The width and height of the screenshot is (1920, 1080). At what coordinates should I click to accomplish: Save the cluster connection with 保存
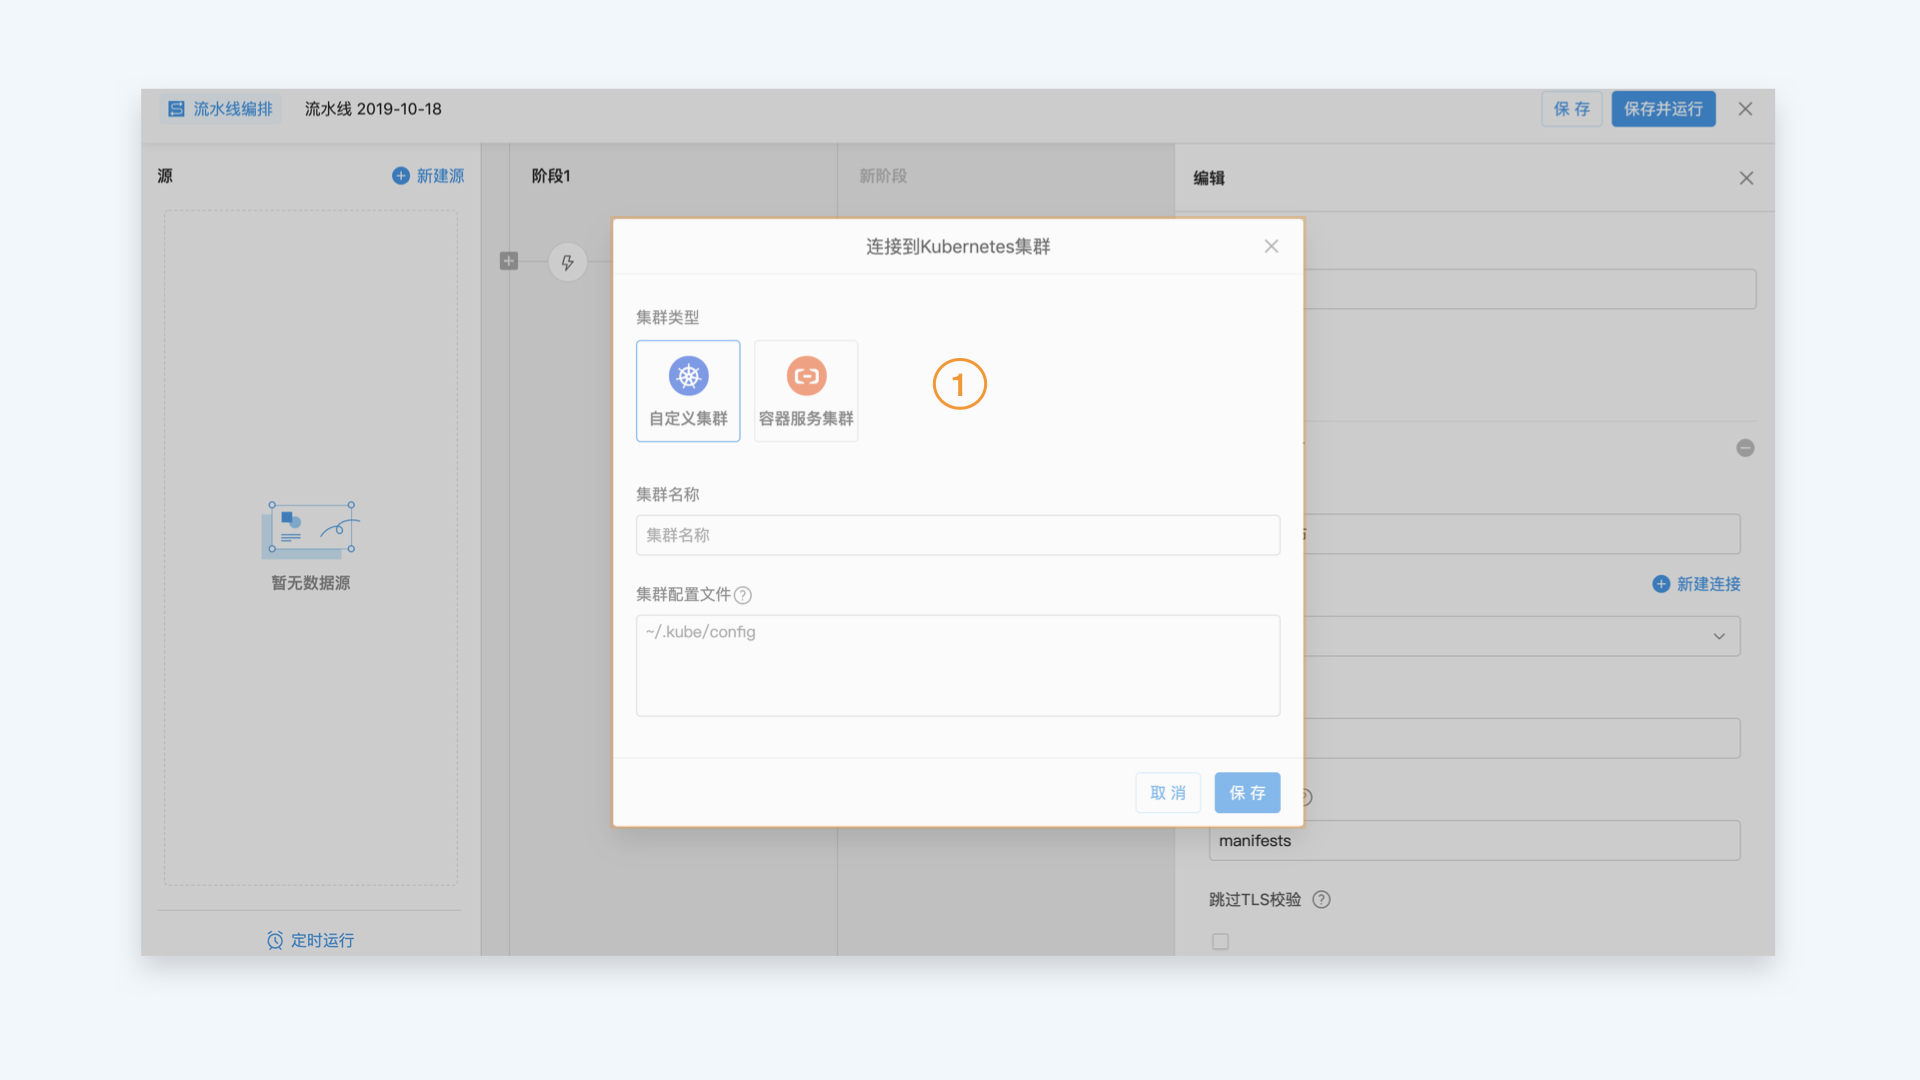point(1247,793)
